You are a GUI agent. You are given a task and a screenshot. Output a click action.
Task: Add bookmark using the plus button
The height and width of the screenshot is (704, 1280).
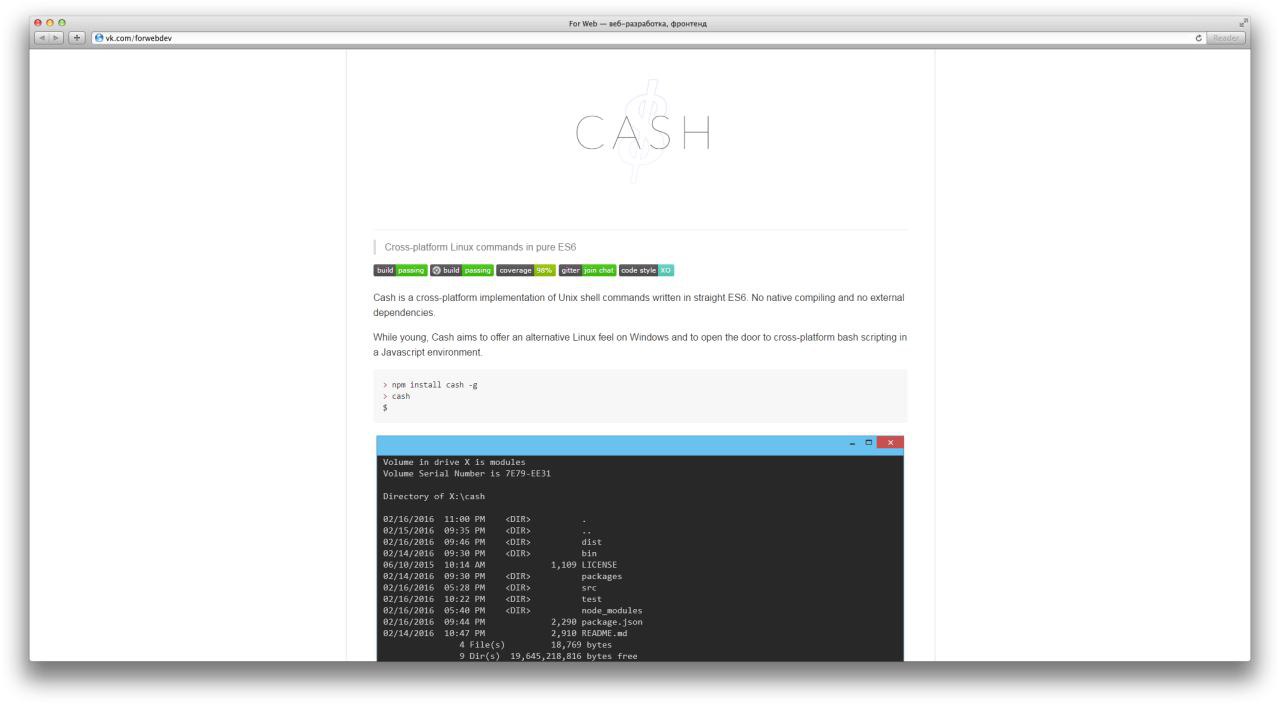pyautogui.click(x=76, y=38)
